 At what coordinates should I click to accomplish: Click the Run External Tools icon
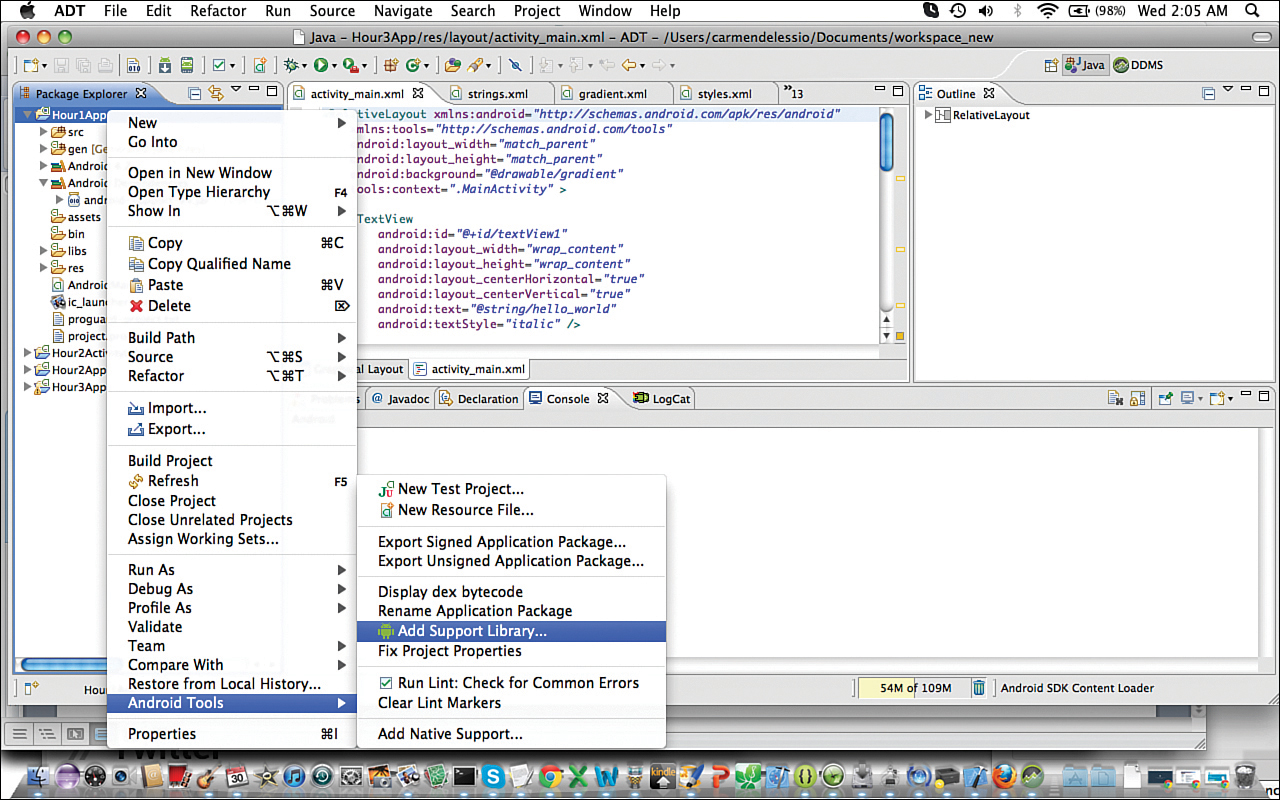tap(350, 65)
